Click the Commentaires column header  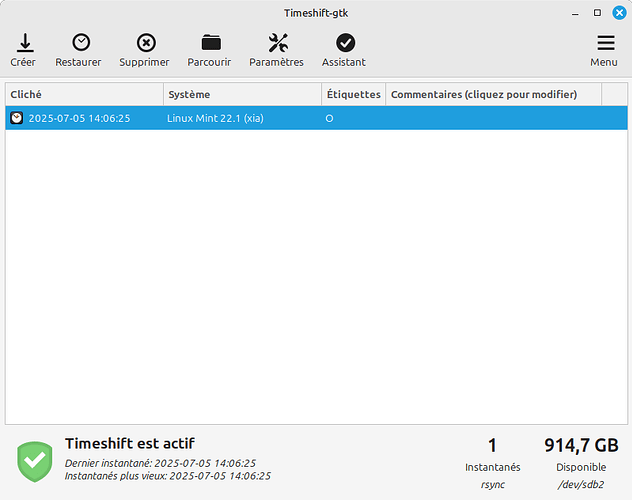[x=493, y=94]
